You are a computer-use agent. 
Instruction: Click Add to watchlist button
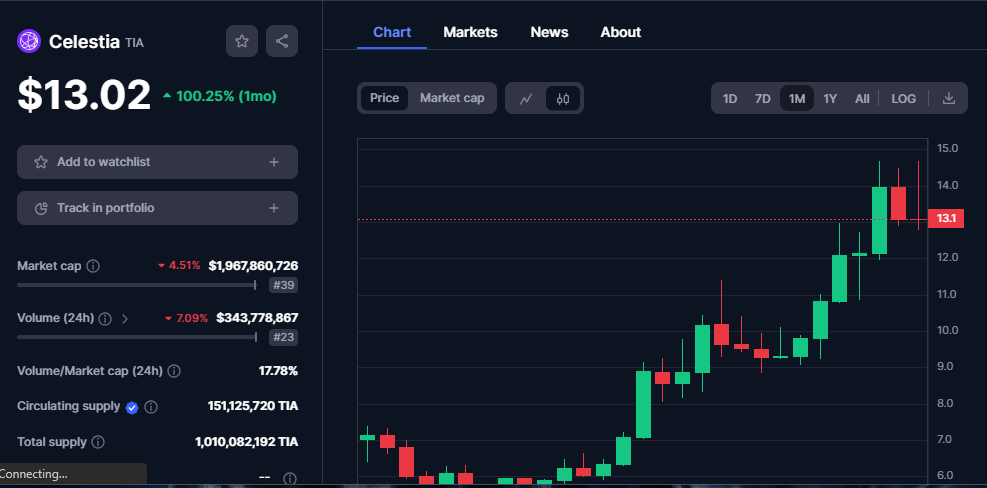point(157,162)
